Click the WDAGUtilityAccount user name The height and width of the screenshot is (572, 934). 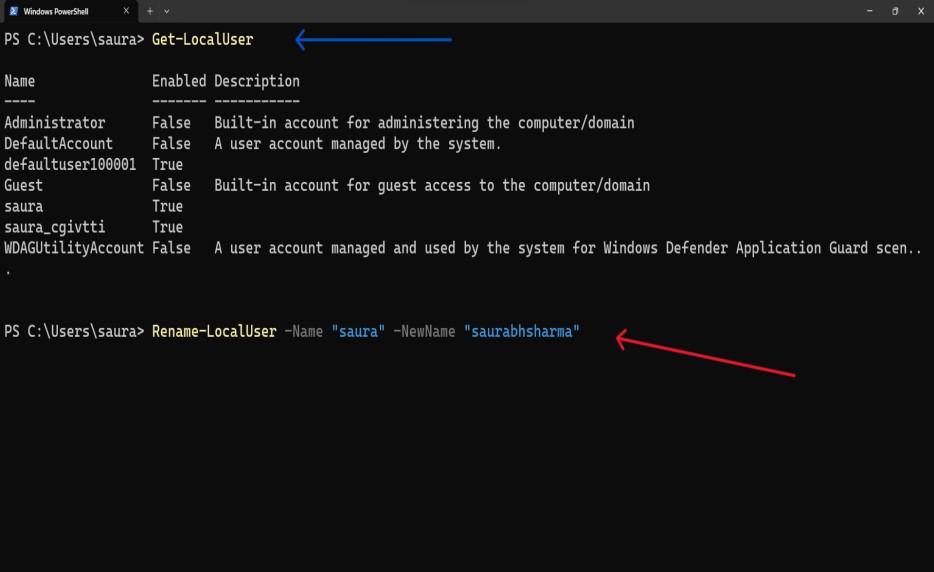[74, 248]
